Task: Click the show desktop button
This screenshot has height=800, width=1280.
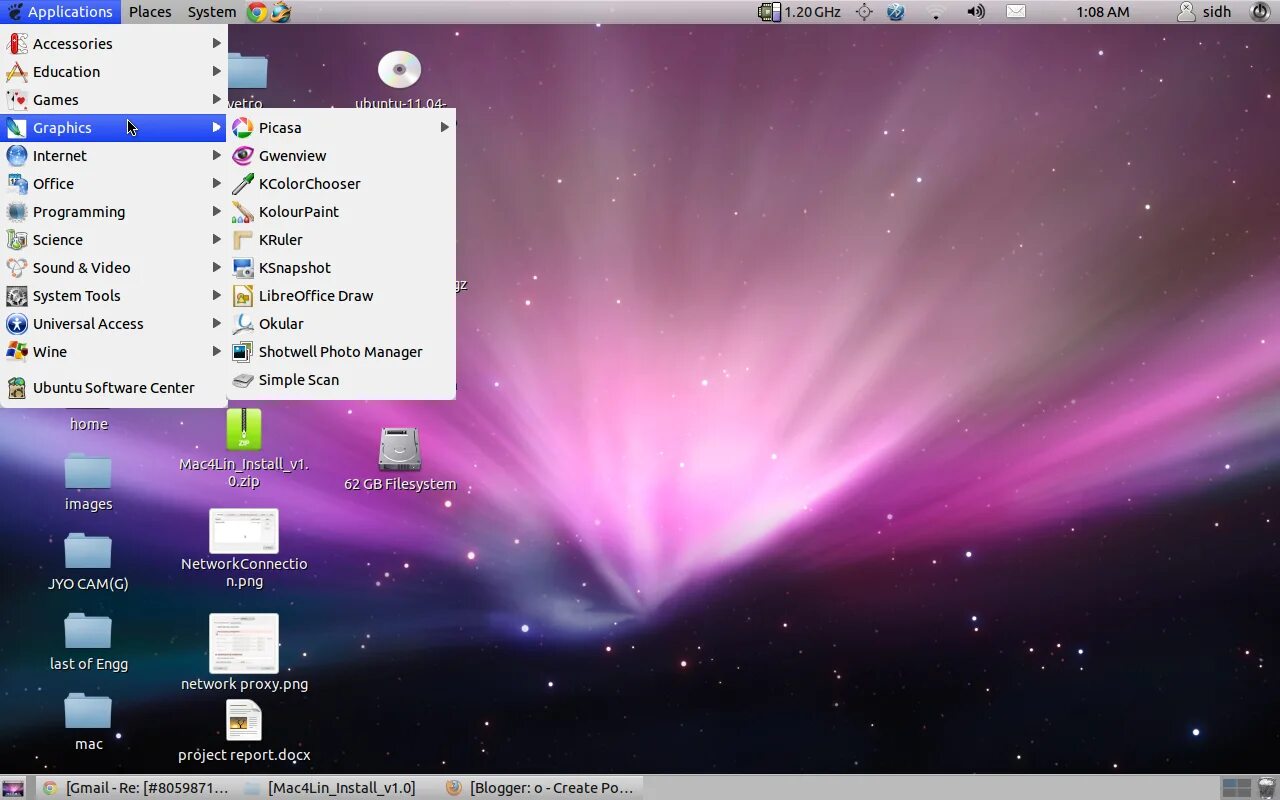Action: 13,788
